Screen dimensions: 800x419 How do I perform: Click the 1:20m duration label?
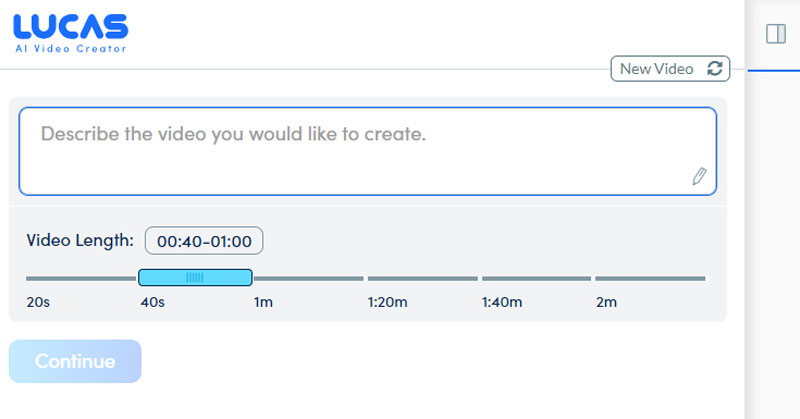[x=388, y=302]
